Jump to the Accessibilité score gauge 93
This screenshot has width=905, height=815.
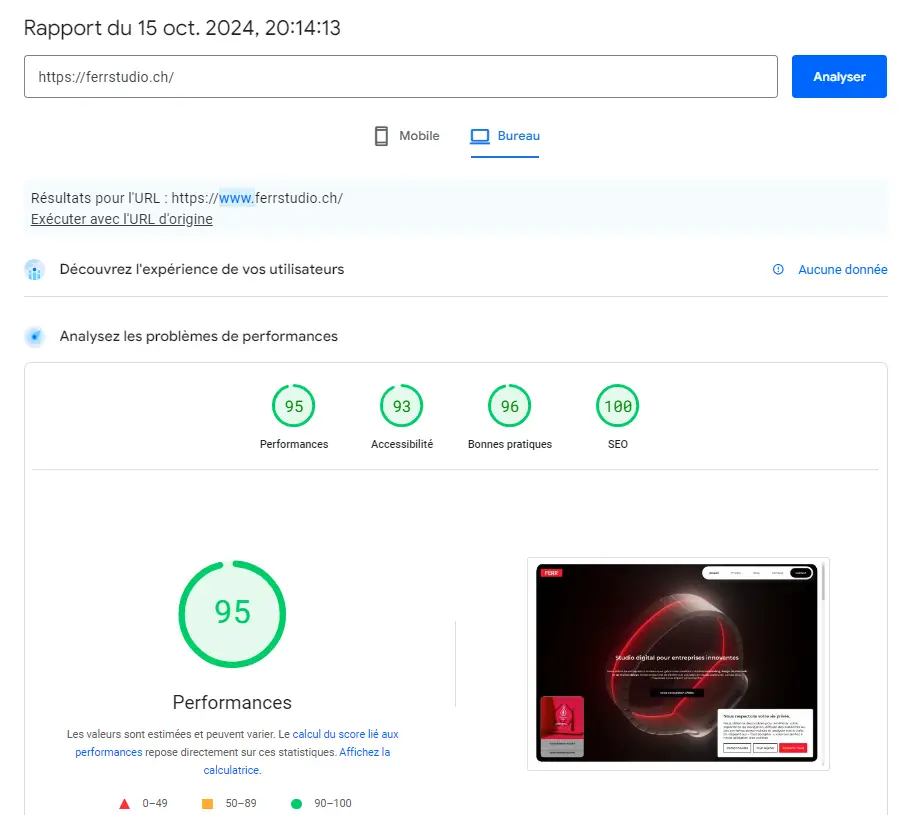[402, 406]
